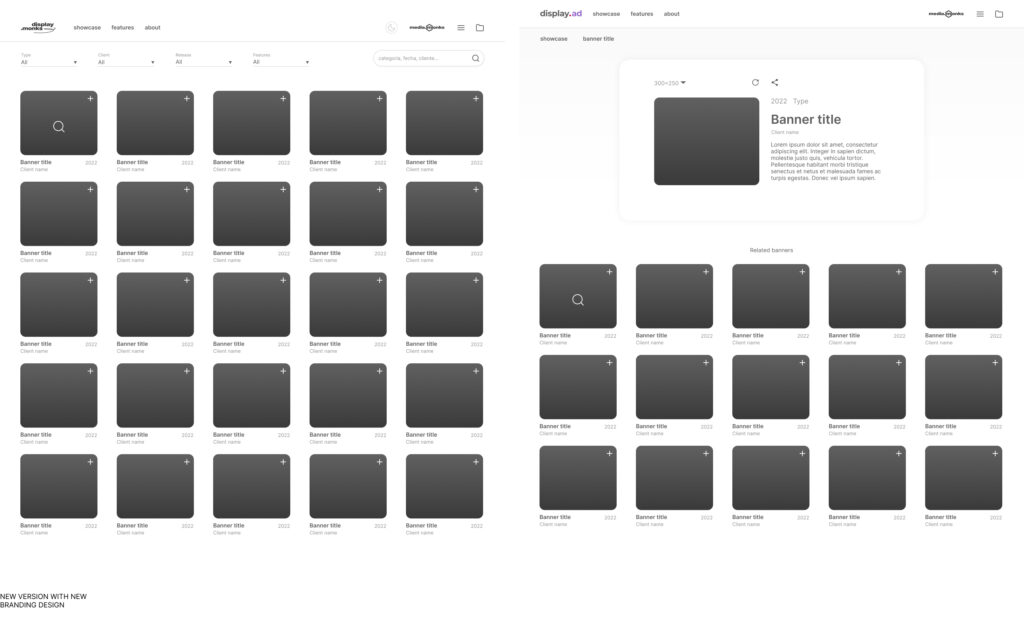
Task: Open the folder icon in the display.monks header
Action: 480,28
